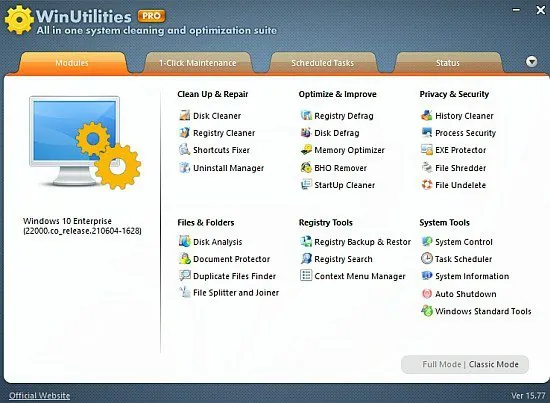Open Duplicate Files Finder text link

pos(234,276)
